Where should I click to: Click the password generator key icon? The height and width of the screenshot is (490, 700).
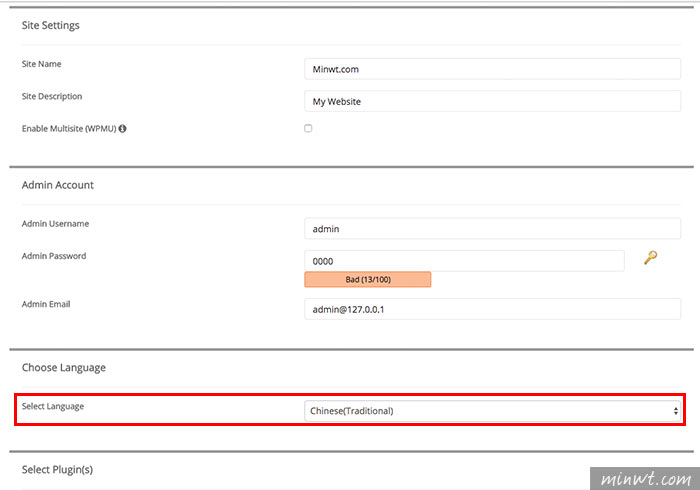click(650, 257)
